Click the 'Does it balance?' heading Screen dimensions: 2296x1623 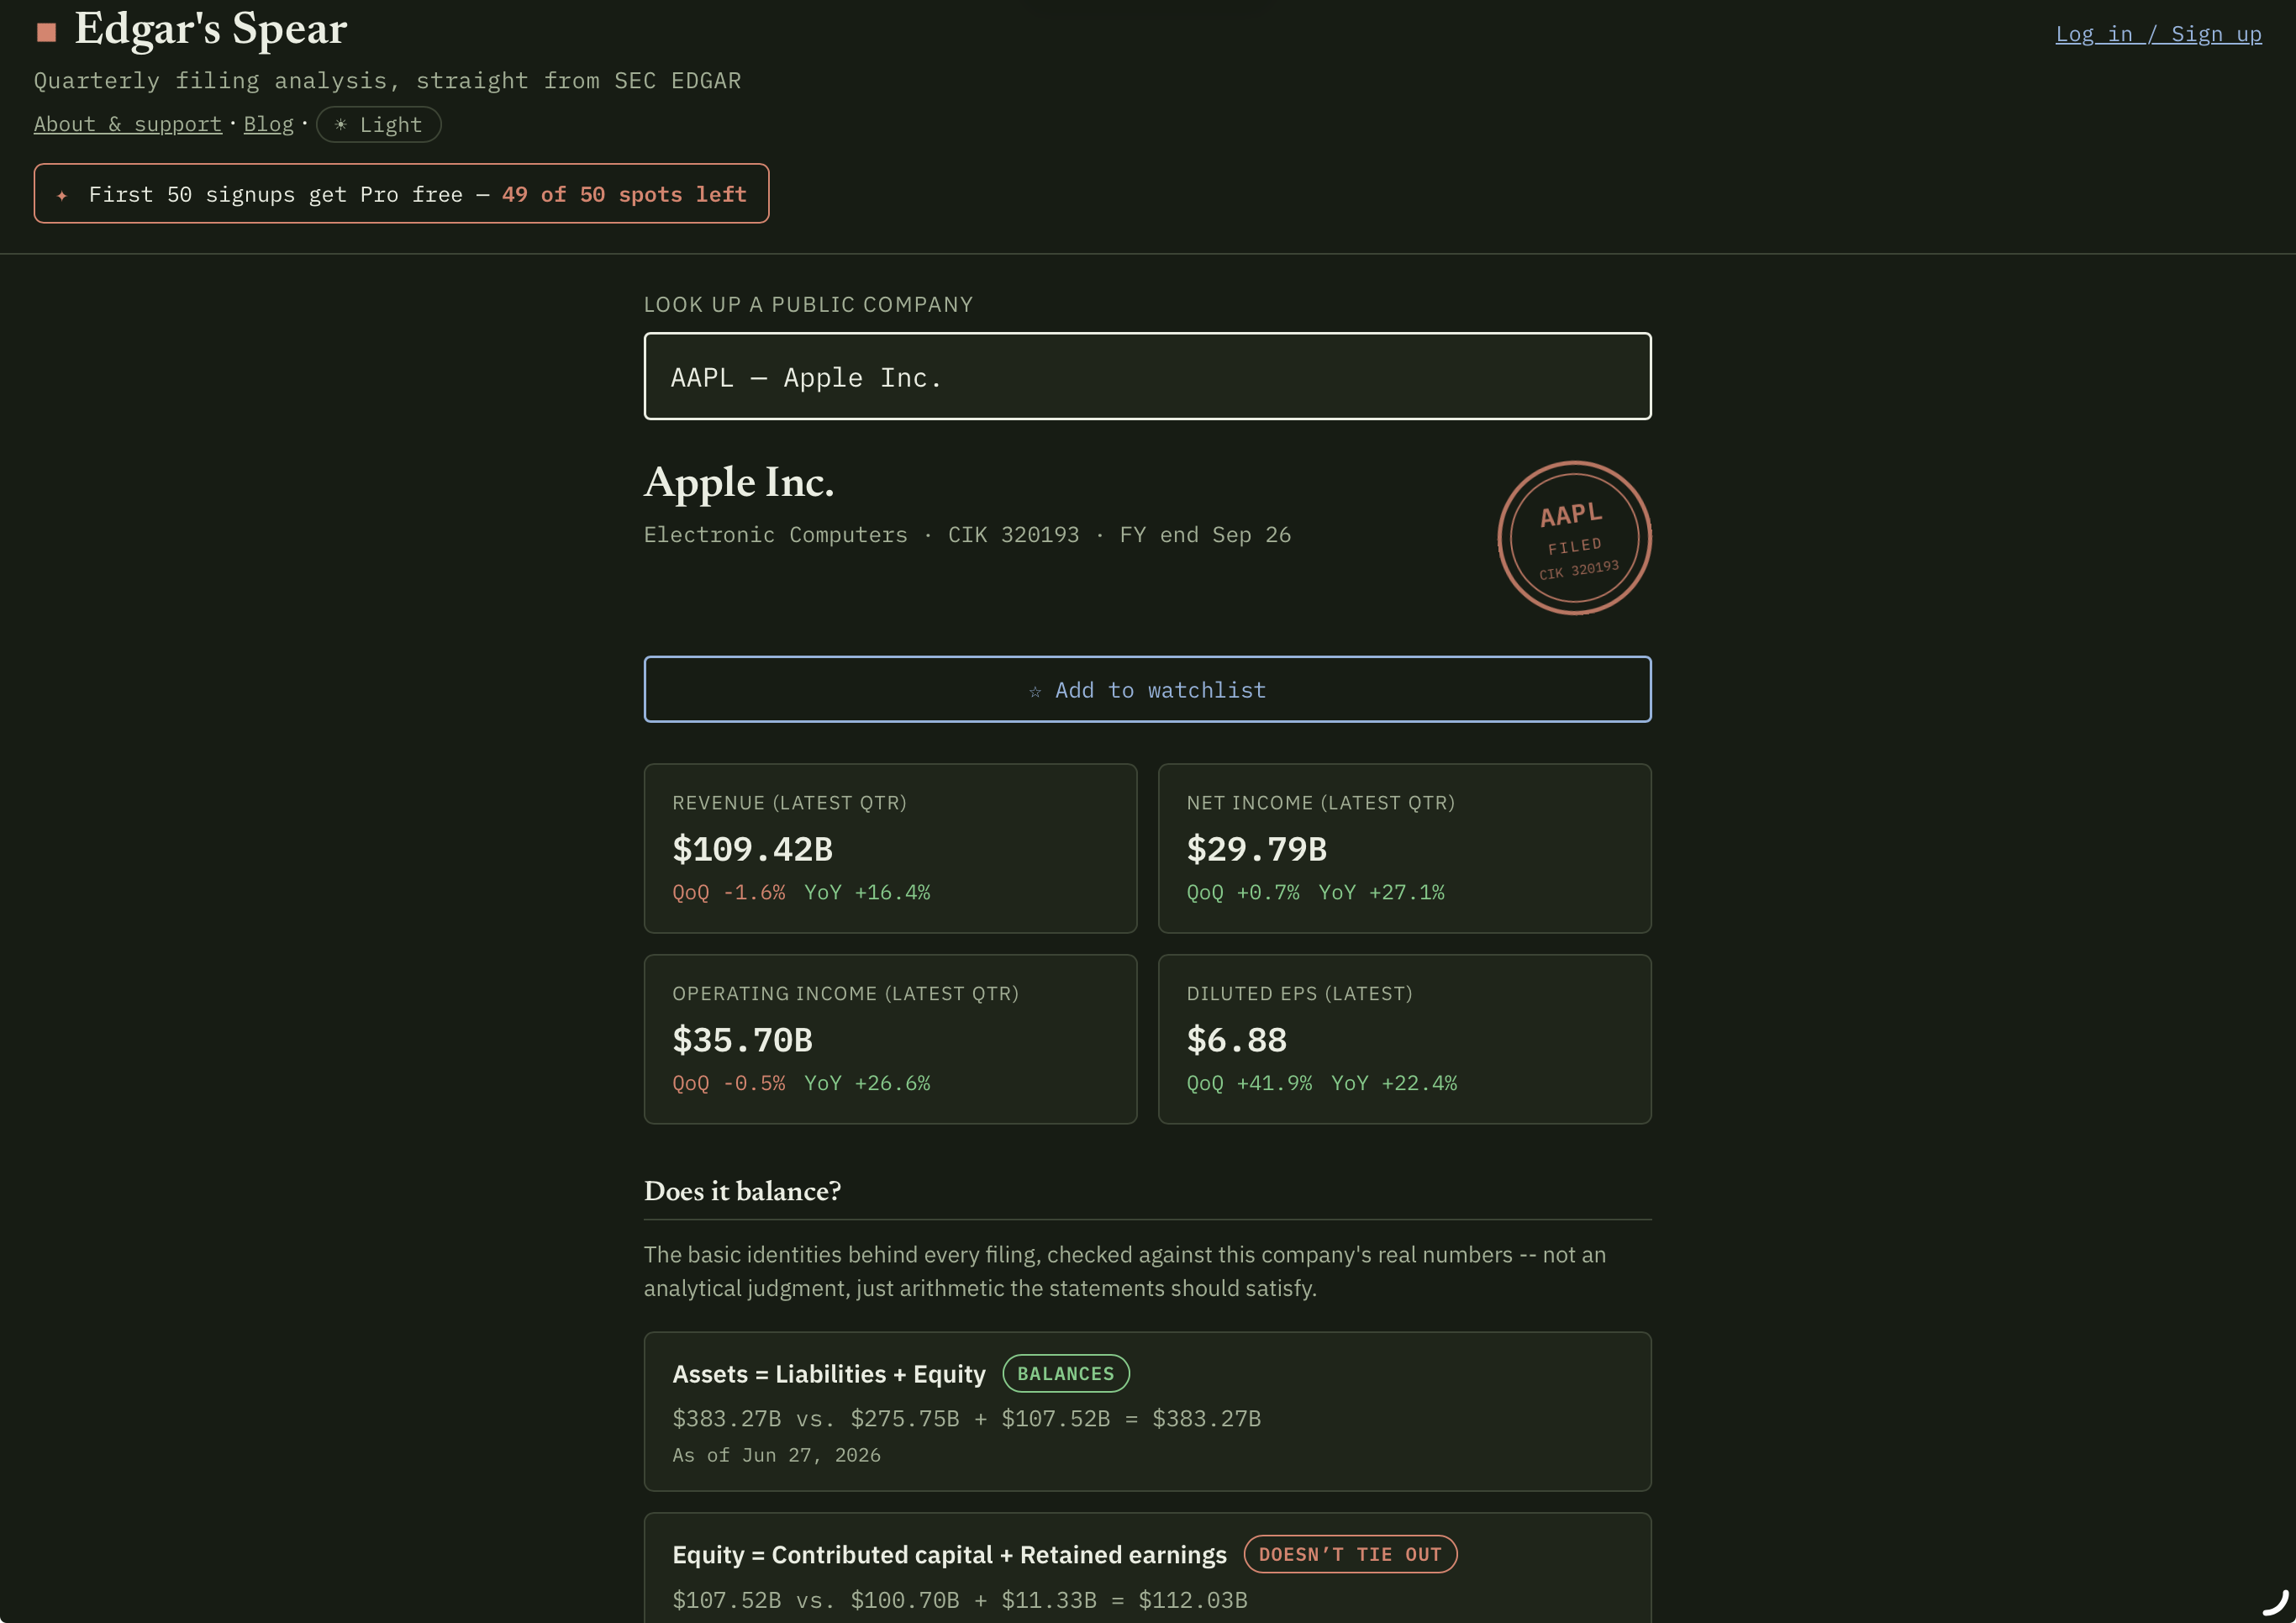coord(742,1191)
